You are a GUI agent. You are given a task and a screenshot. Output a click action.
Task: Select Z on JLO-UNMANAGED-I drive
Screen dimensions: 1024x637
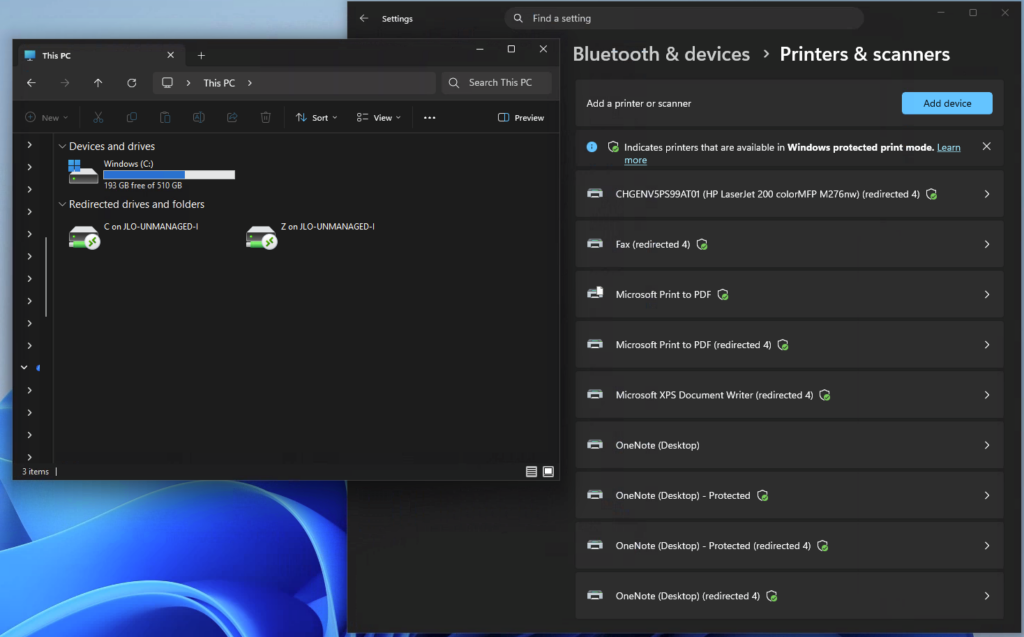[310, 236]
